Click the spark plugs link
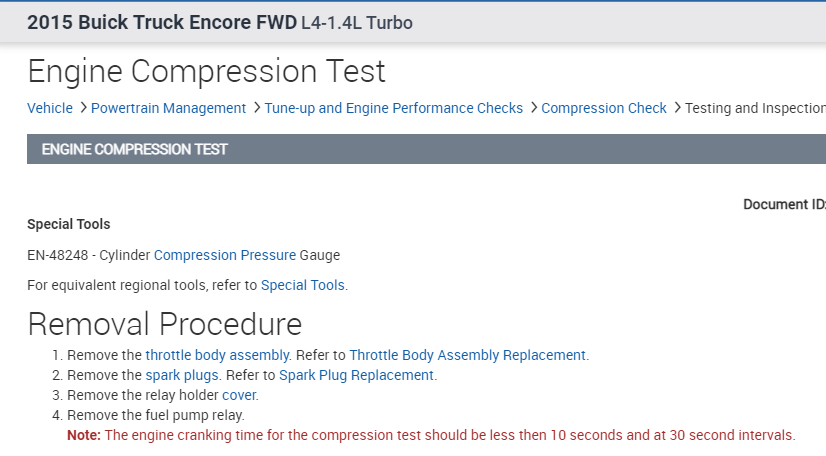Image resolution: width=826 pixels, height=456 pixels. click(182, 375)
